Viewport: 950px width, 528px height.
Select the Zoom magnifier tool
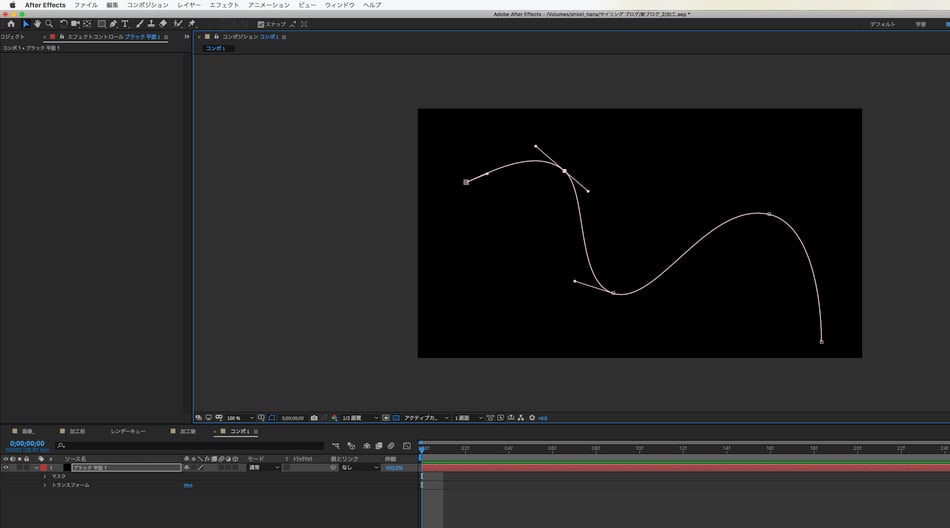coord(49,24)
